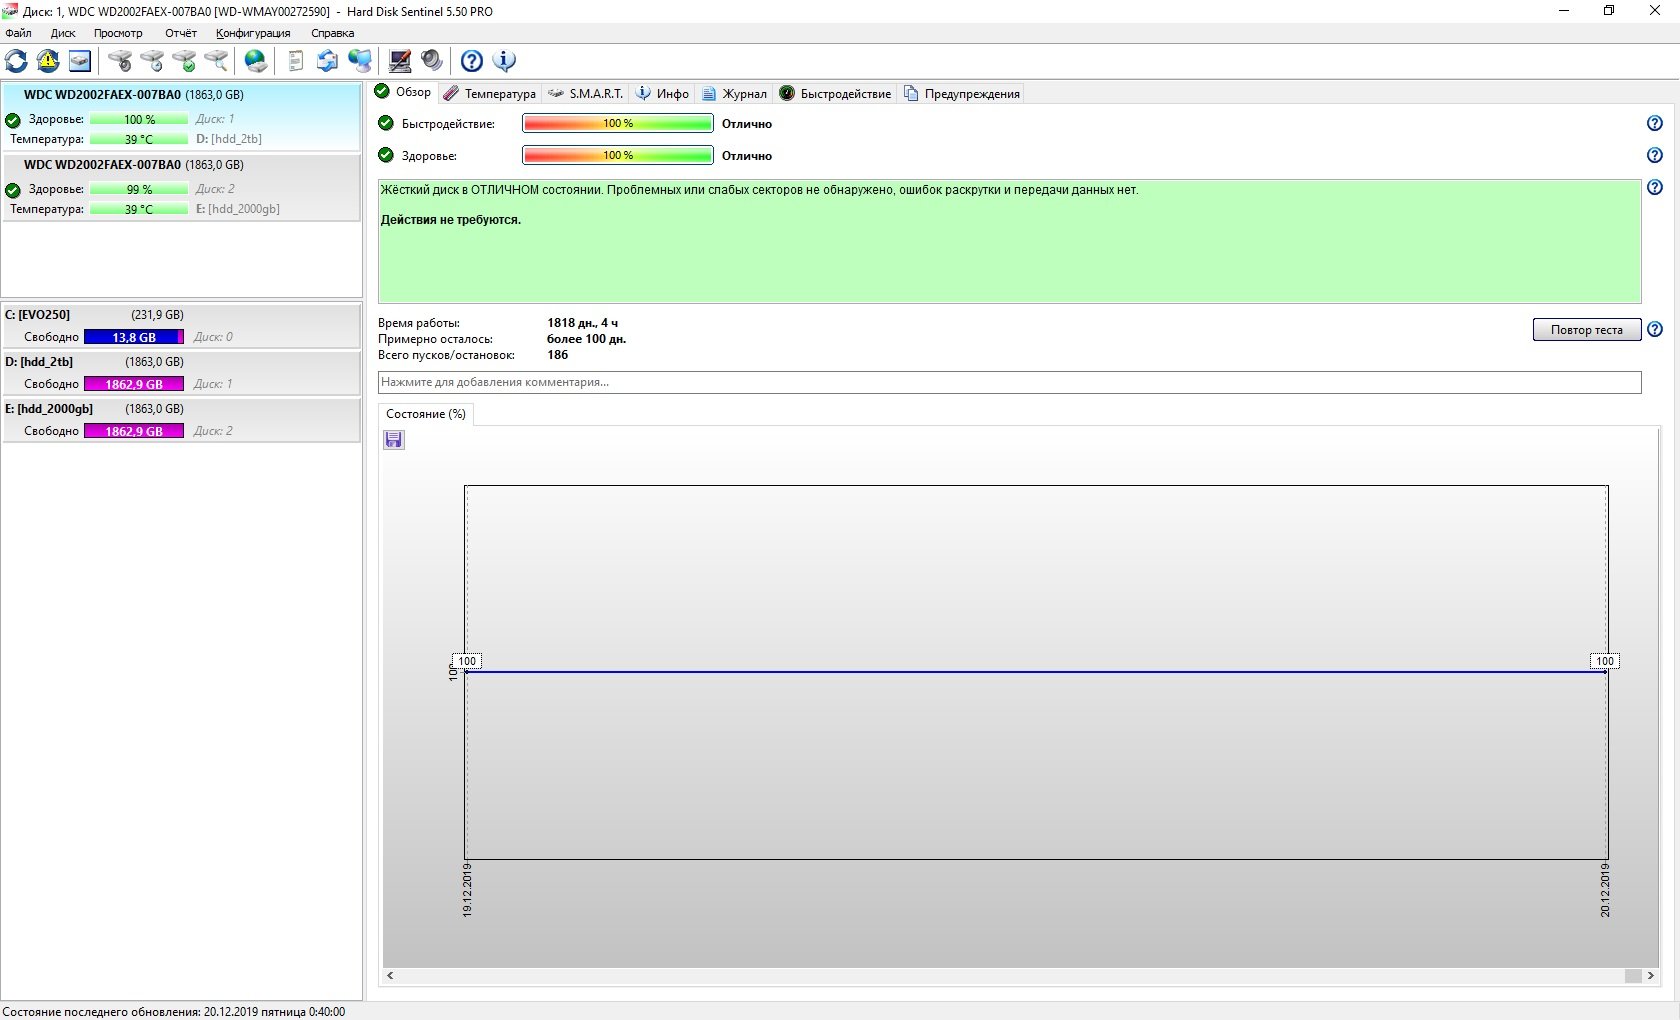Click the graph scrollbar left arrow
Image resolution: width=1680 pixels, height=1020 pixels.
(390, 976)
